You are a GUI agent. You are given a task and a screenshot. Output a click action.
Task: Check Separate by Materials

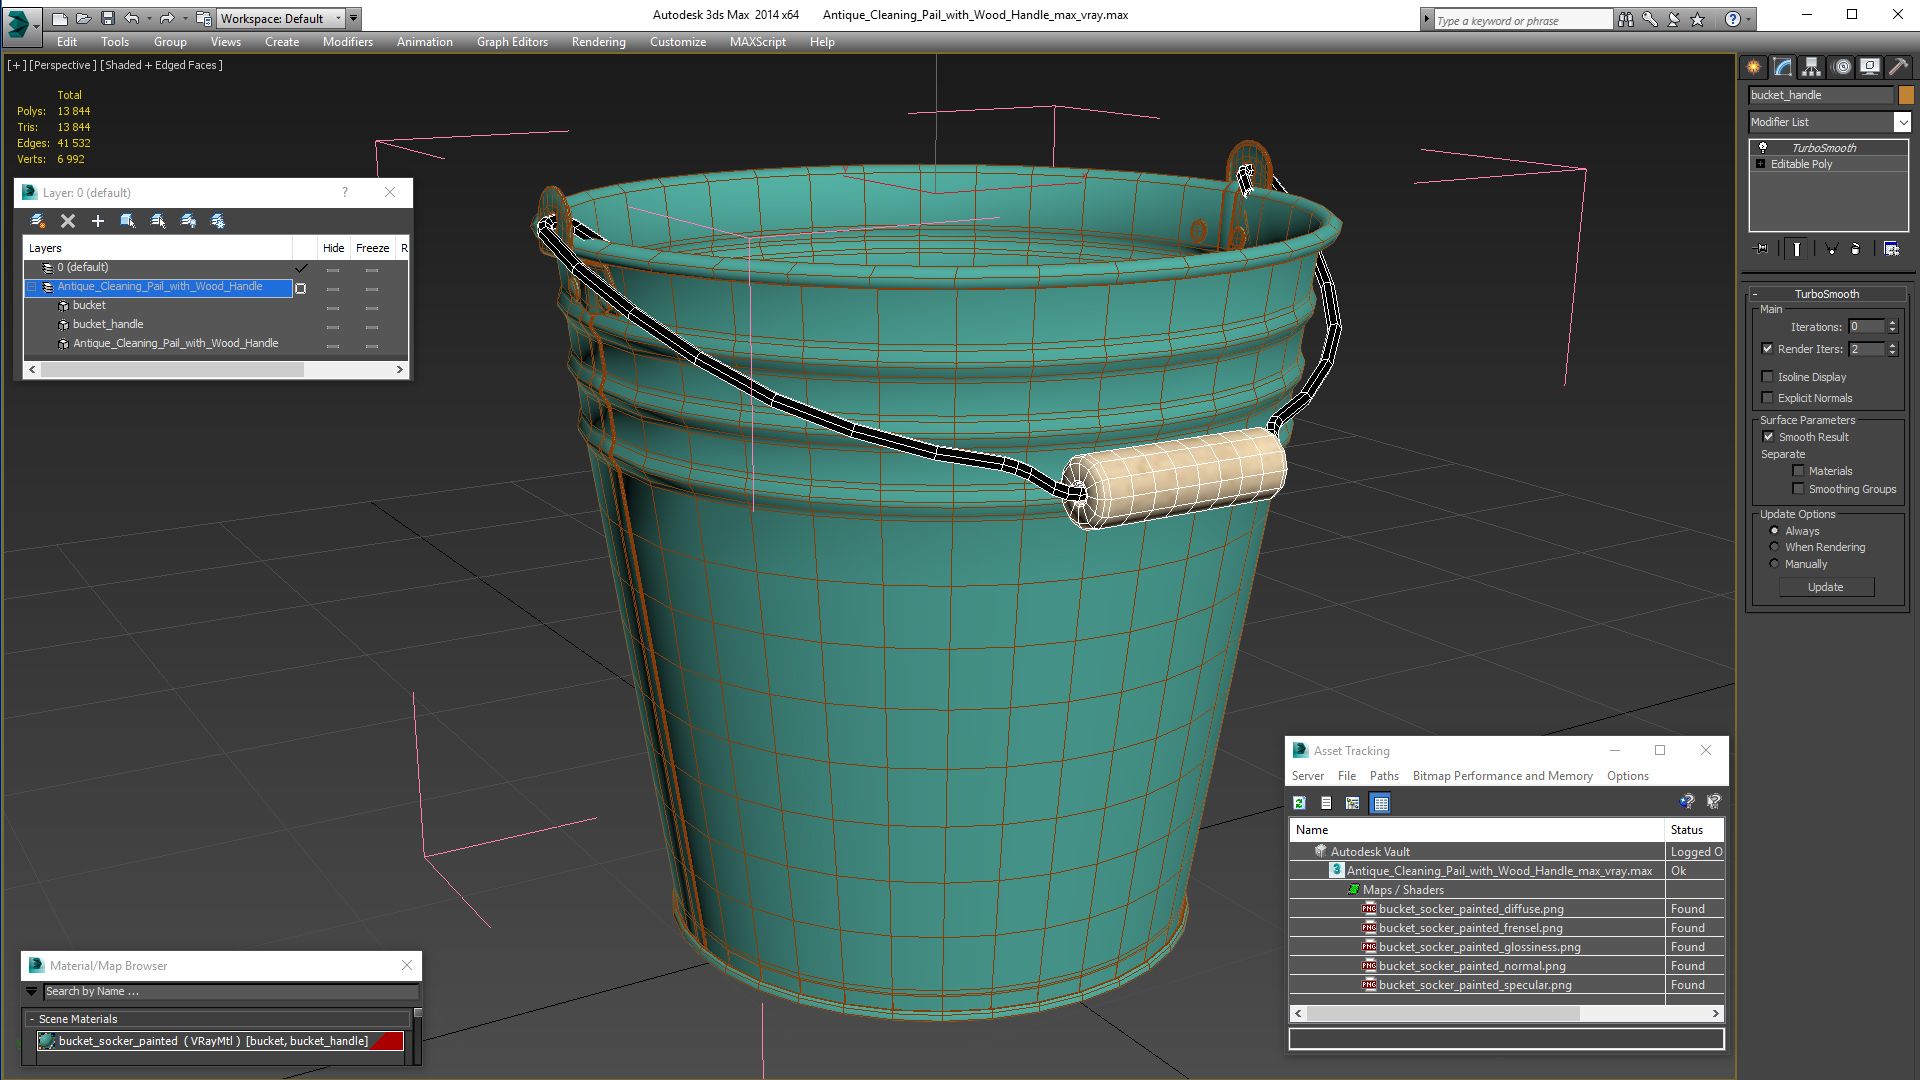1799,471
